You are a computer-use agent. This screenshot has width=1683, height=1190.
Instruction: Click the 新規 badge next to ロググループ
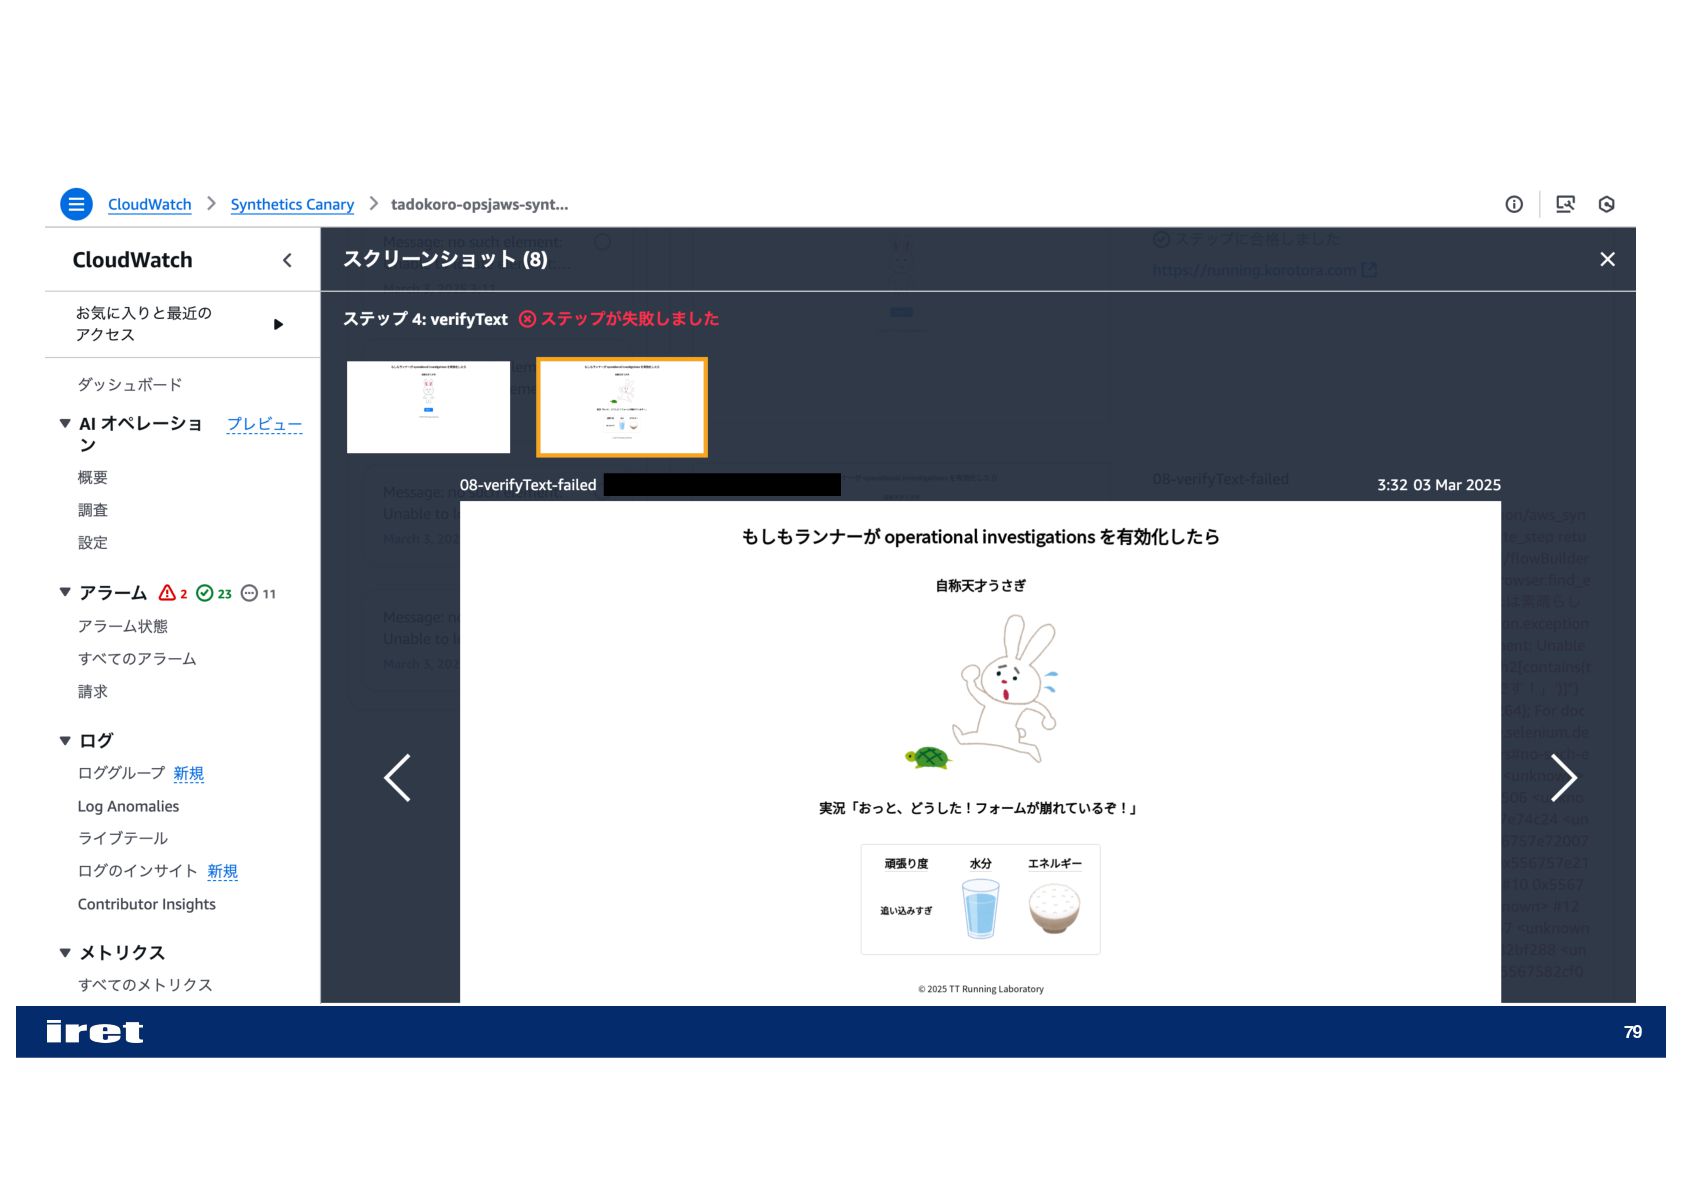[189, 773]
